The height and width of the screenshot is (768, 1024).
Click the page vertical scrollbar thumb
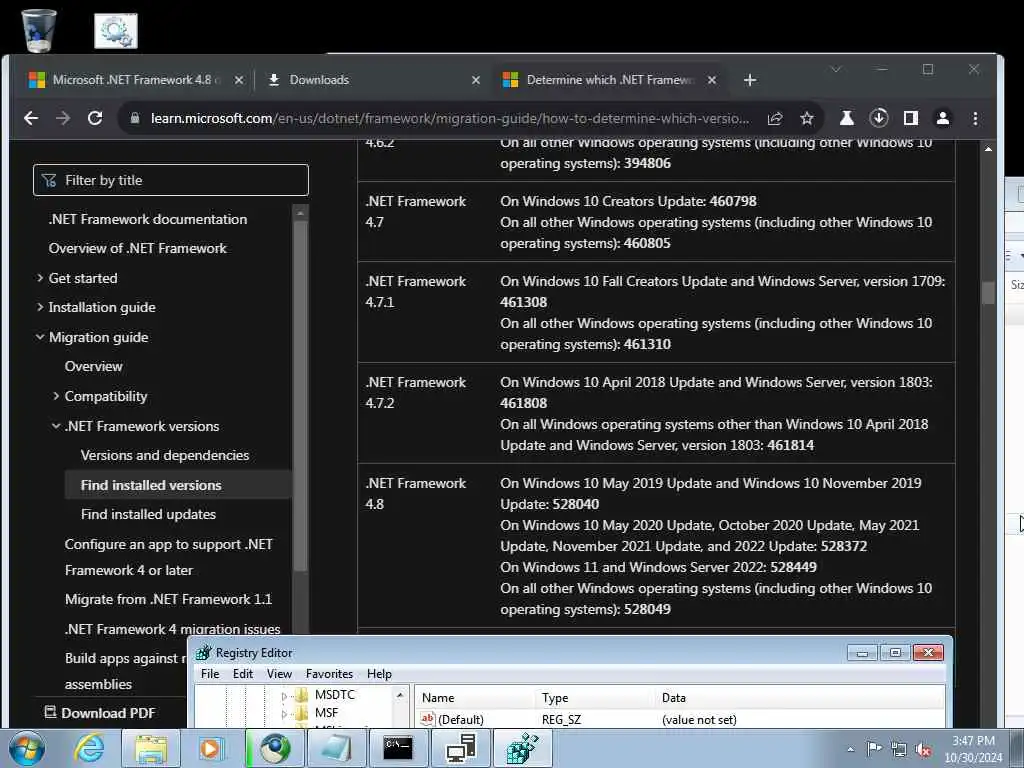(x=988, y=291)
